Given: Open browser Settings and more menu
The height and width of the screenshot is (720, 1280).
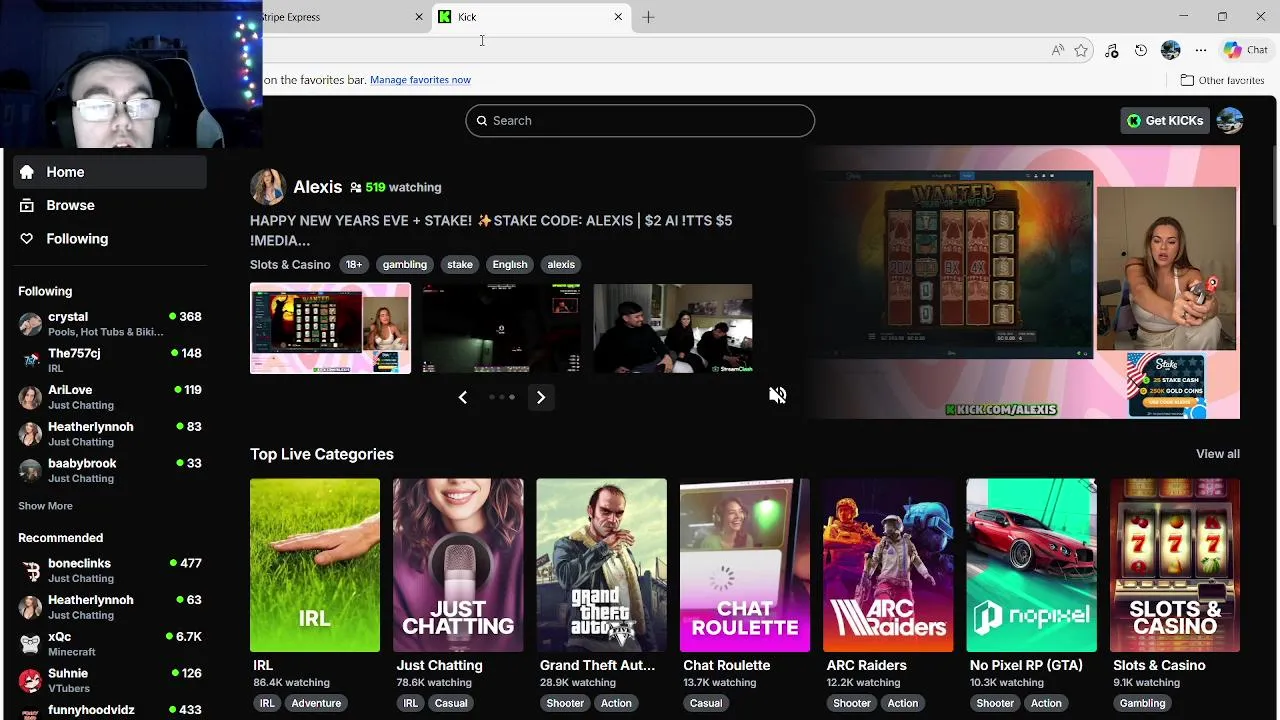Looking at the screenshot, I should click(x=1201, y=50).
